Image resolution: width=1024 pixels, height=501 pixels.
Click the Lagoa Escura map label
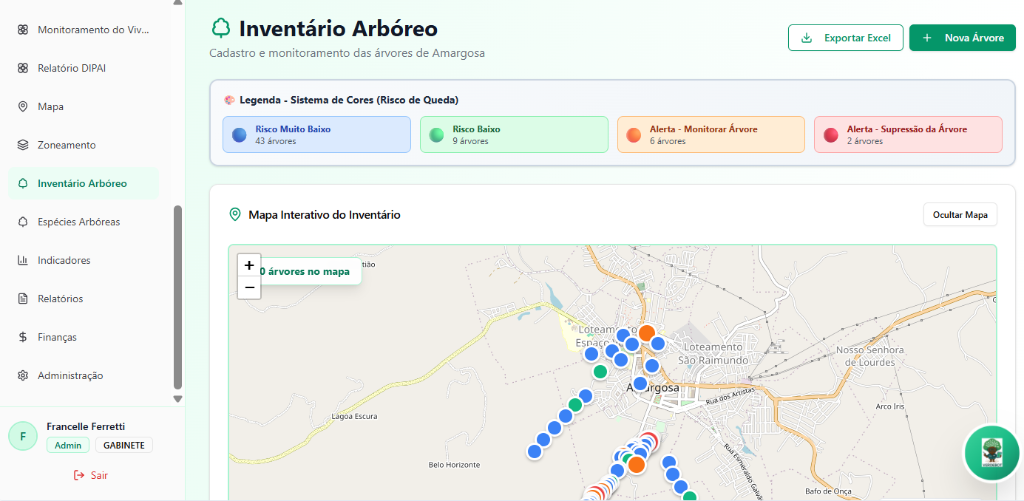tap(355, 416)
